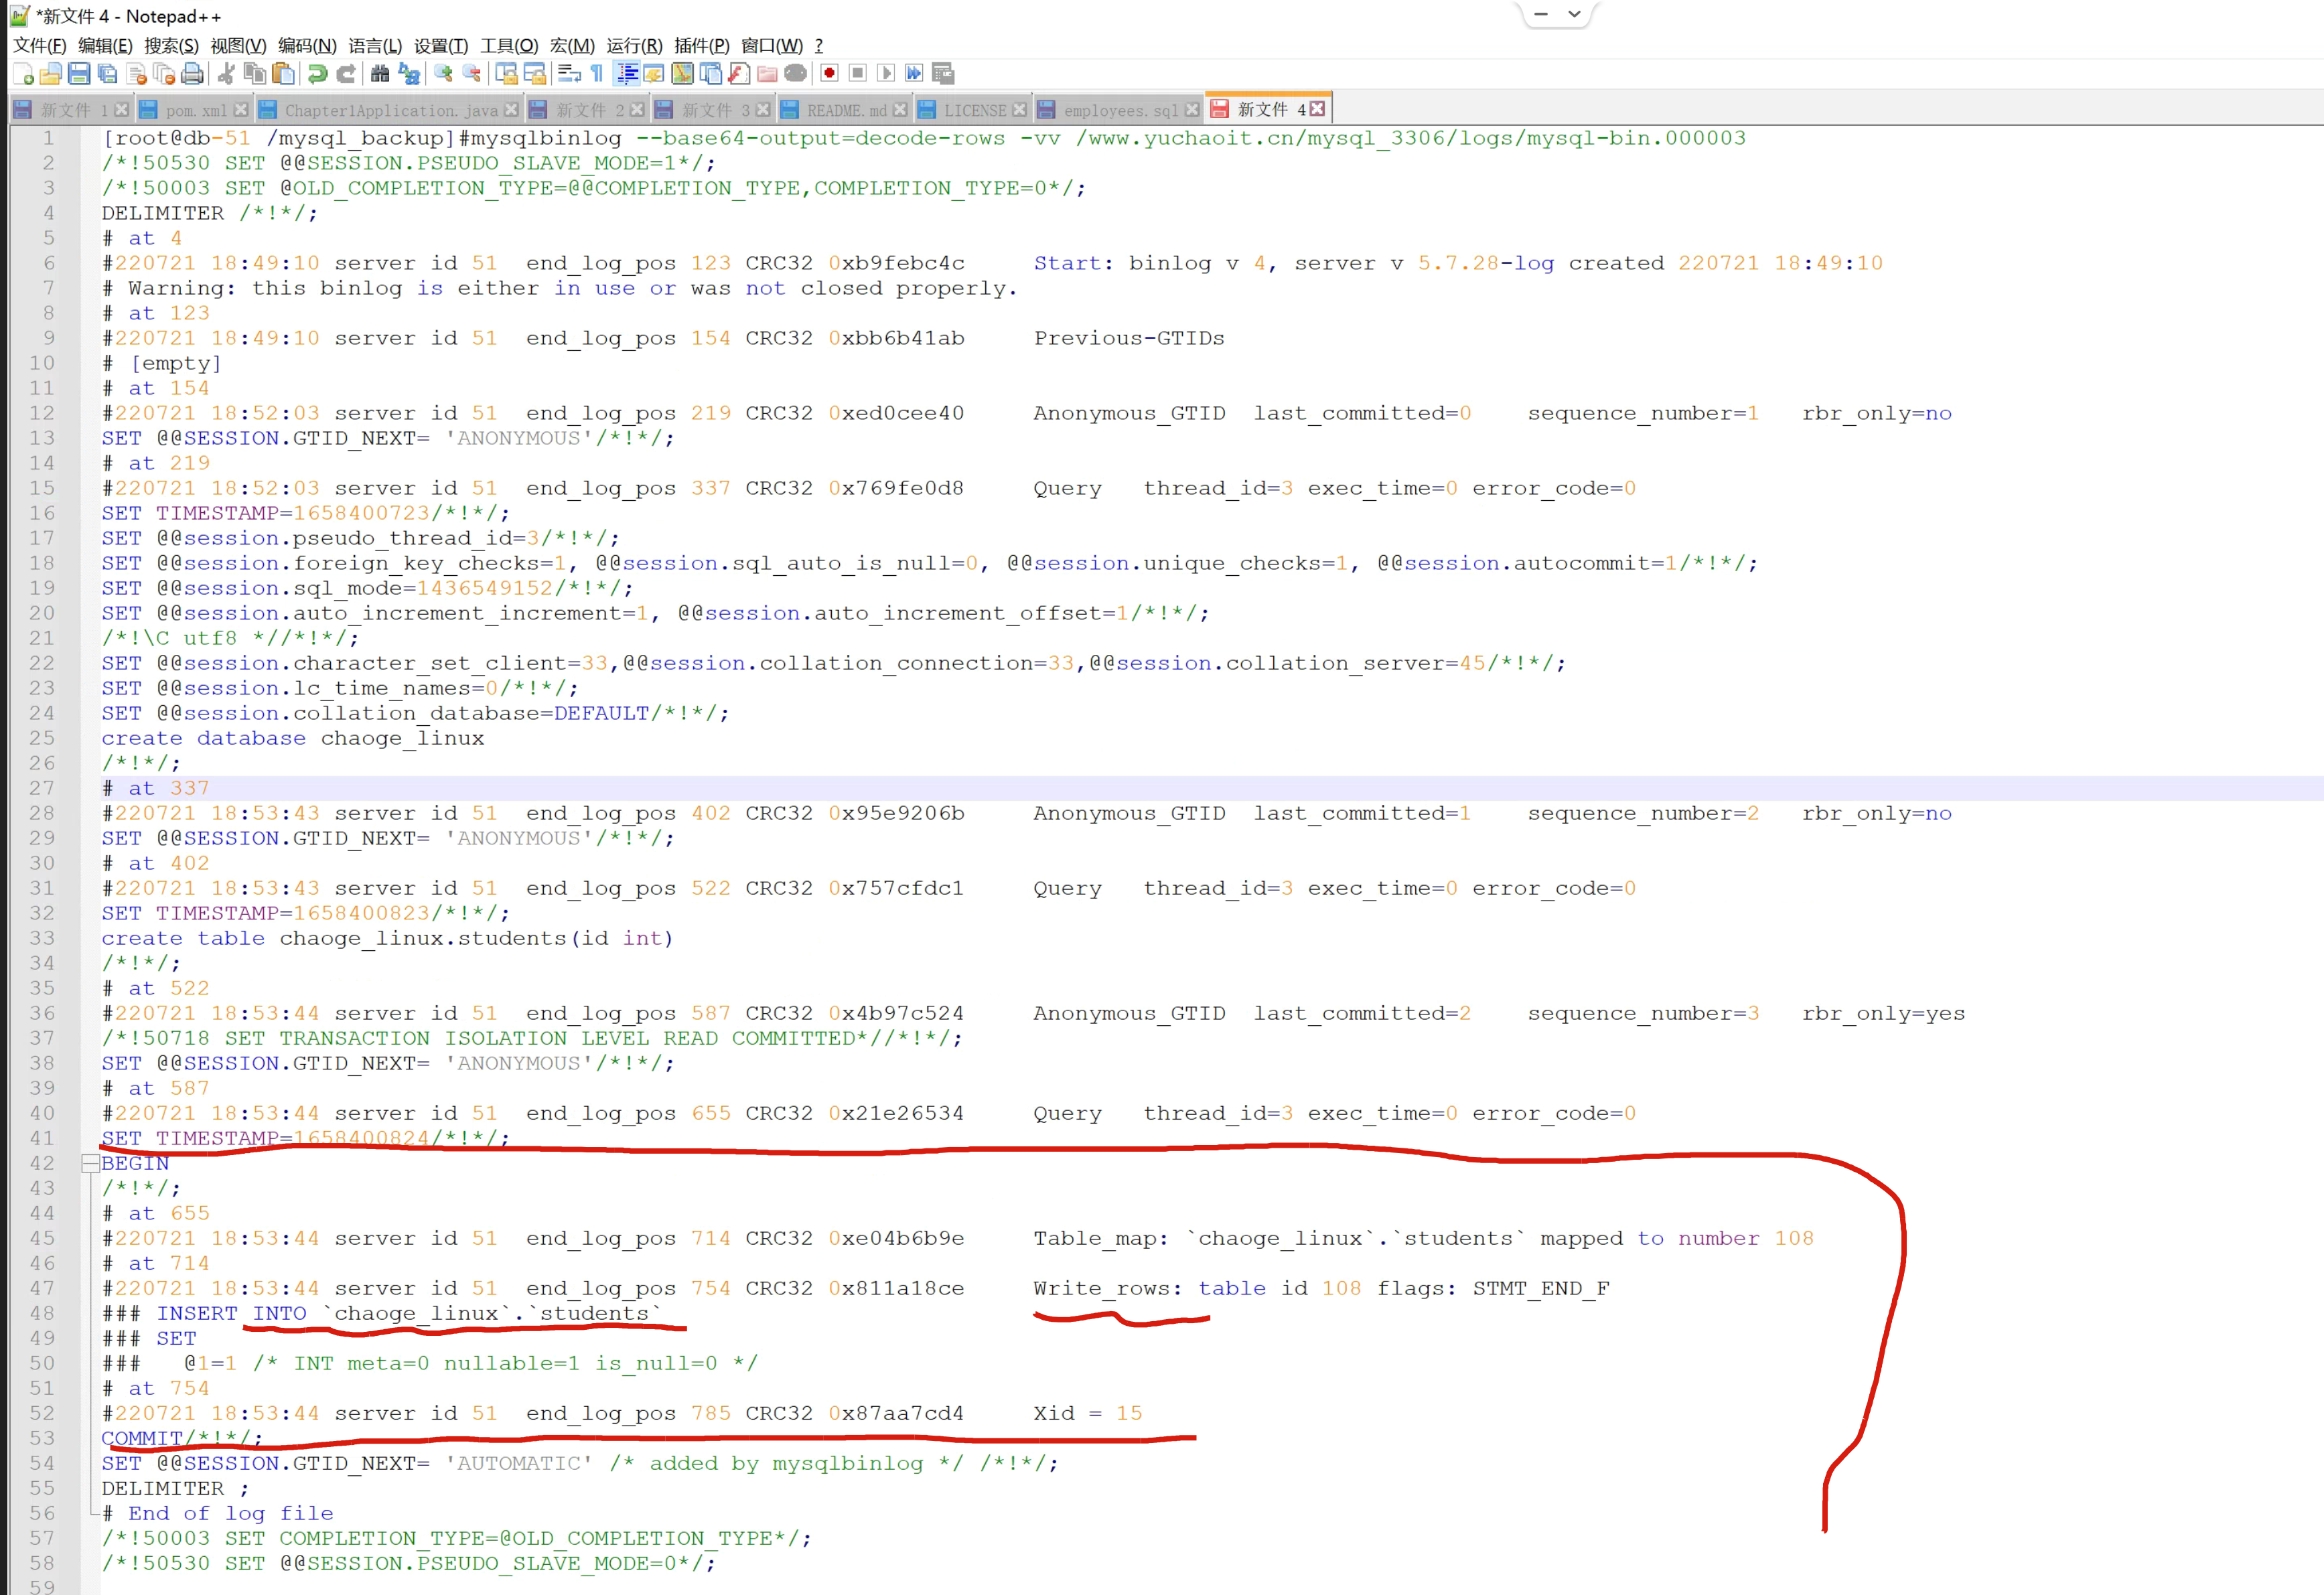The image size is (2324, 1595).
Task: Click the Save file toolbar icon
Action: [x=79, y=73]
